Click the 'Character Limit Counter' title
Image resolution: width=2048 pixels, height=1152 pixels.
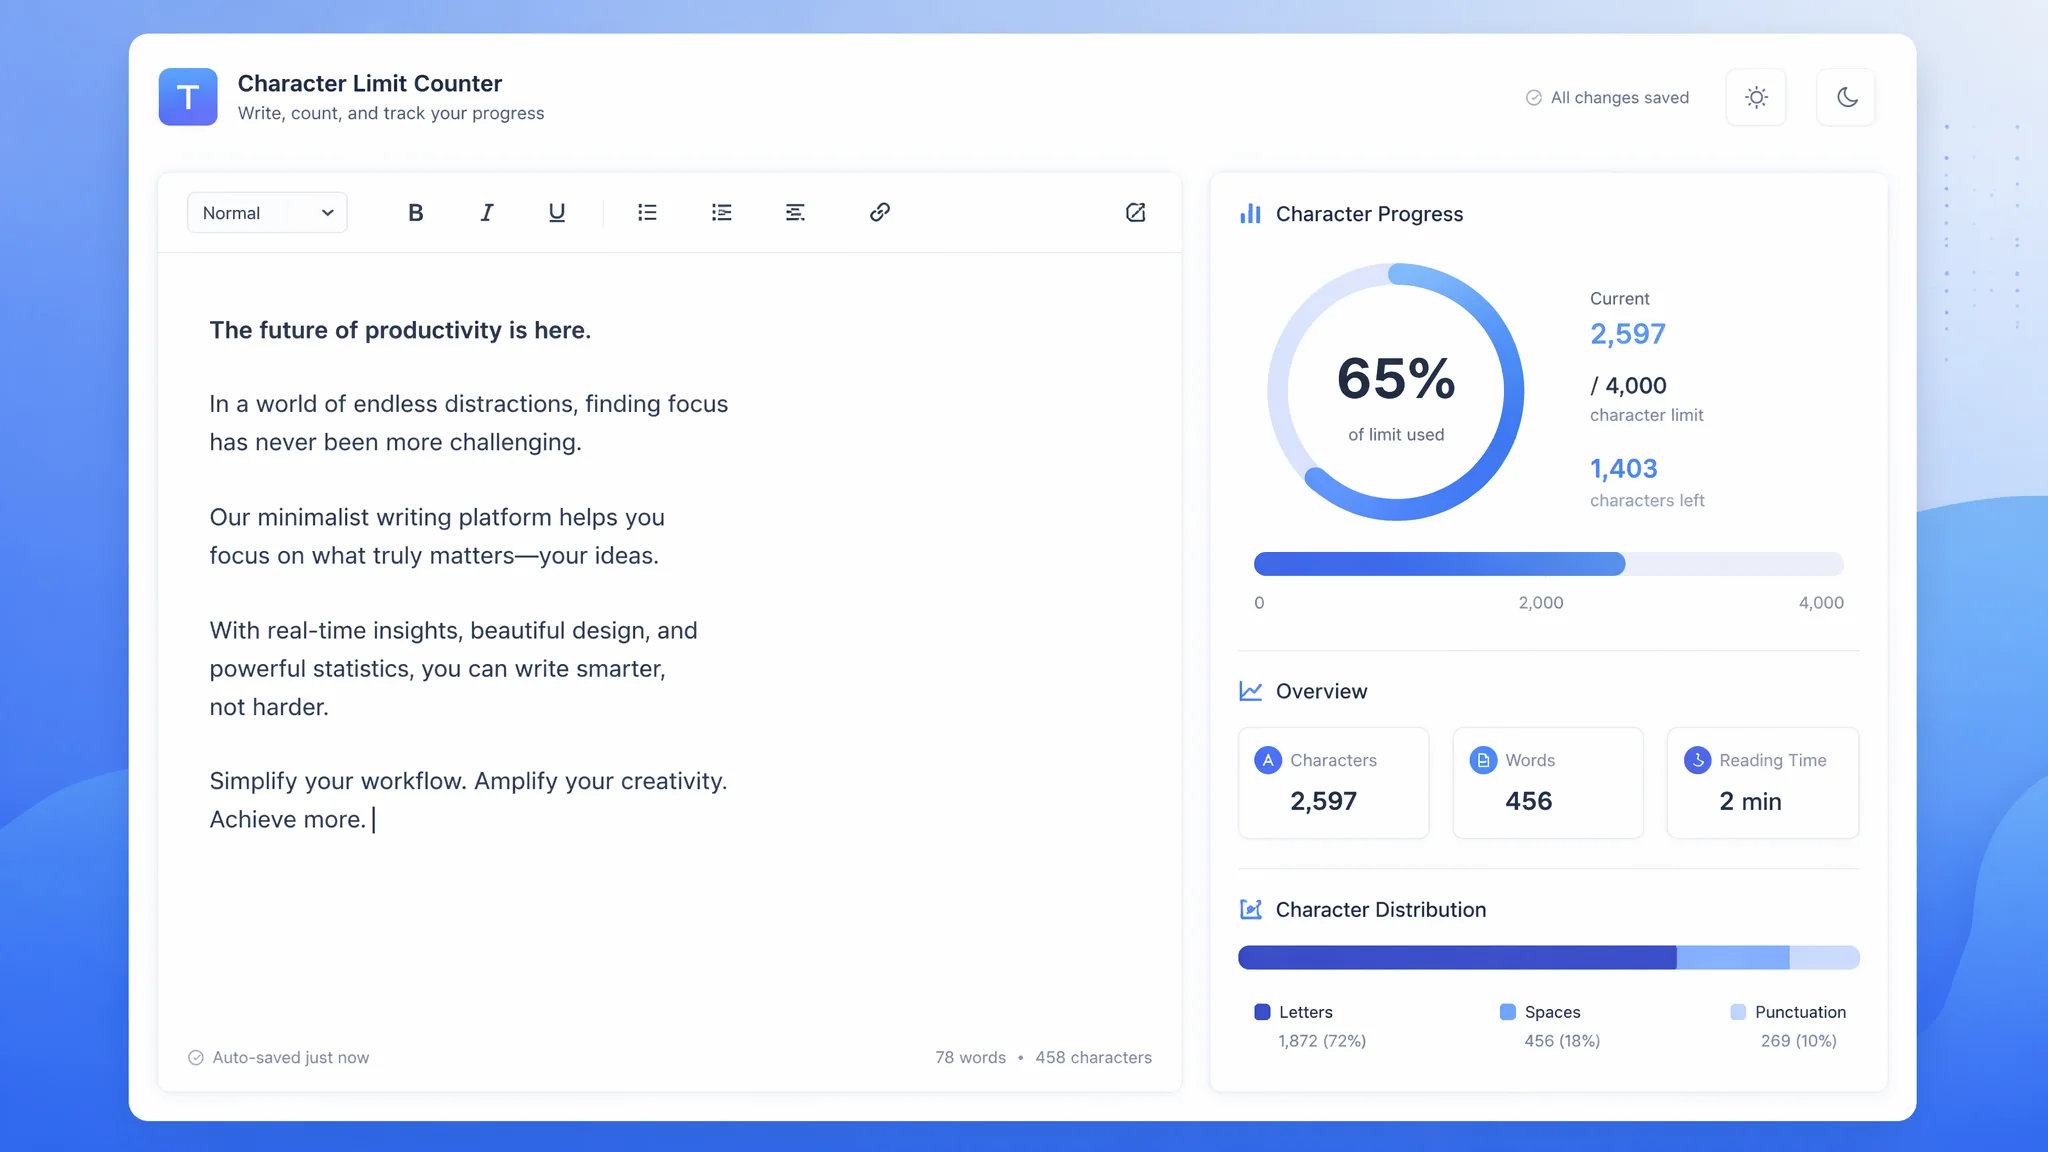(x=370, y=84)
